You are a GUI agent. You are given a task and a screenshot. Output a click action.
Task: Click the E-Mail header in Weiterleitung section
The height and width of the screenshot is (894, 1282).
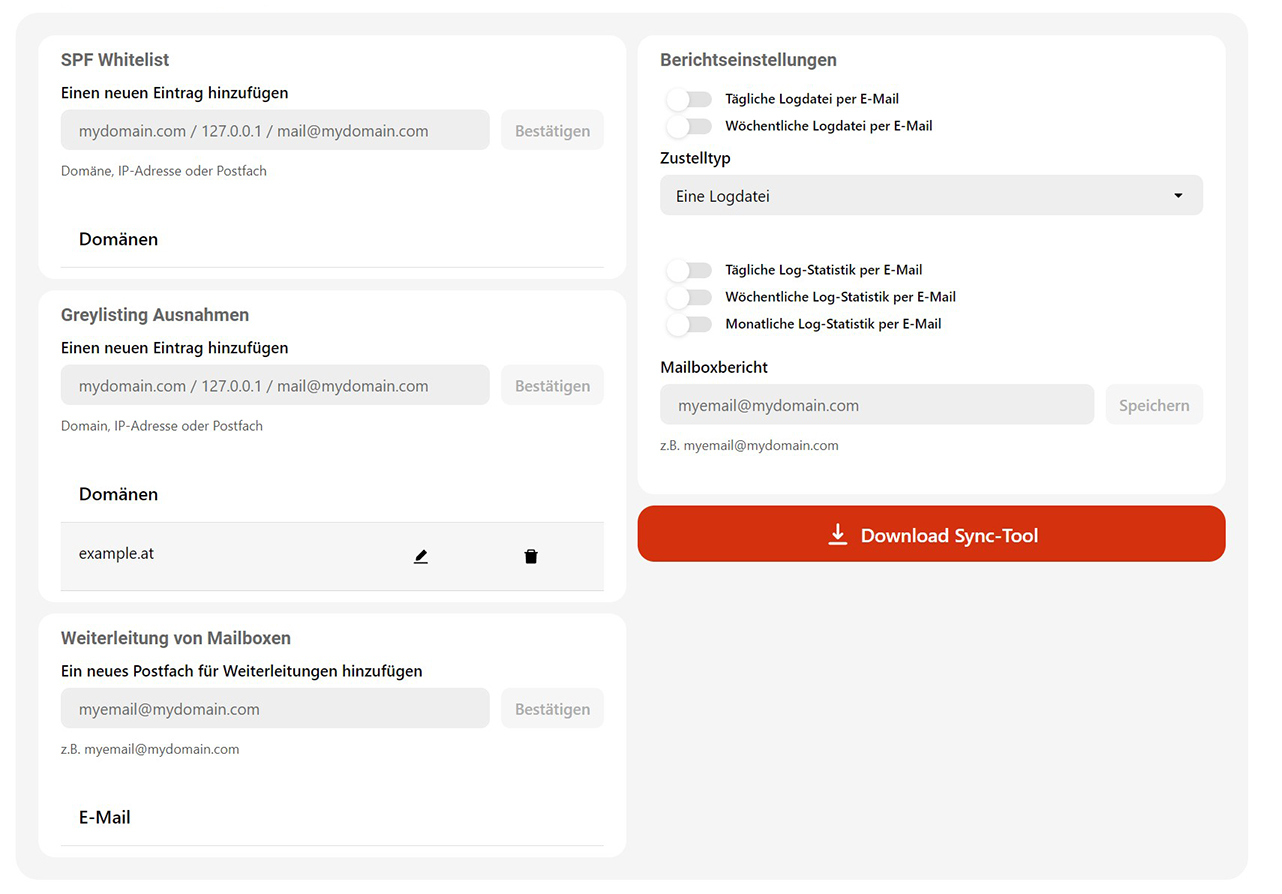coord(105,817)
